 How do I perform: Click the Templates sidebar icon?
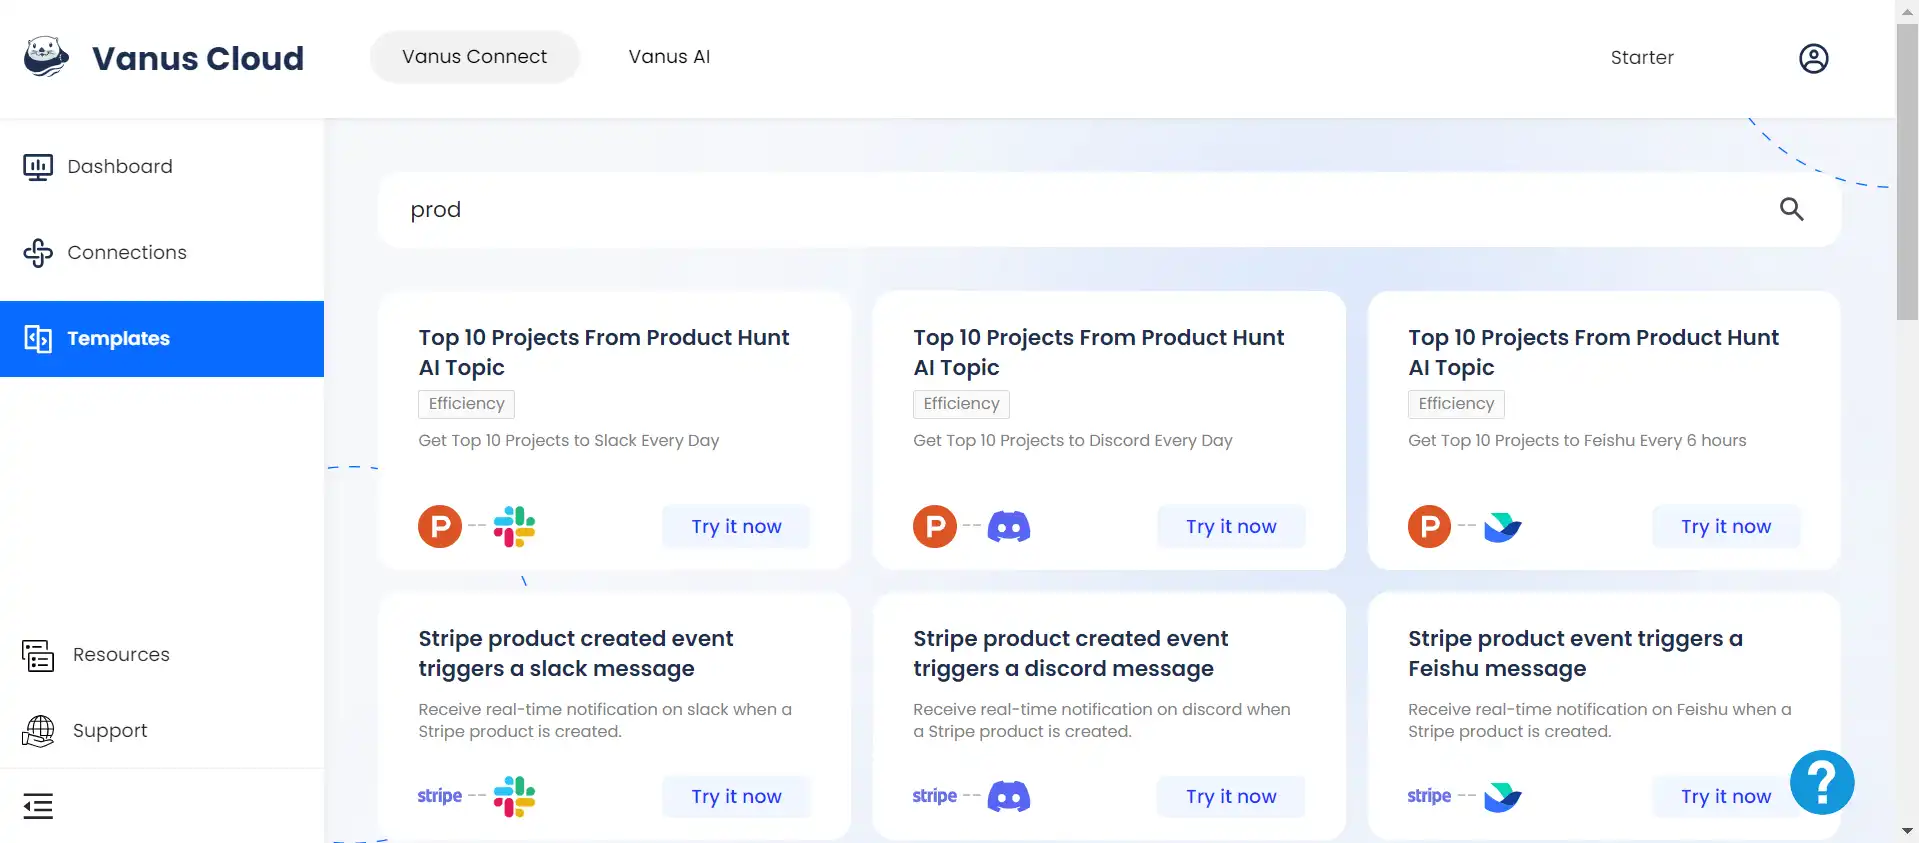38,339
